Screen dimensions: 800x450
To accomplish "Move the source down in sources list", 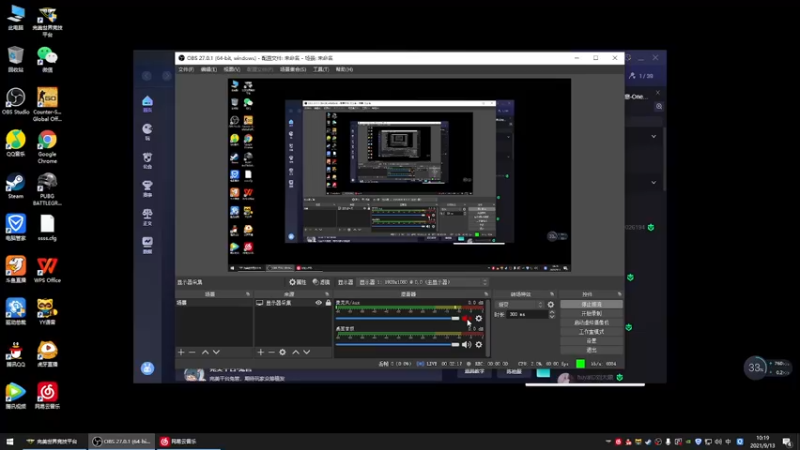I will click(x=307, y=352).
